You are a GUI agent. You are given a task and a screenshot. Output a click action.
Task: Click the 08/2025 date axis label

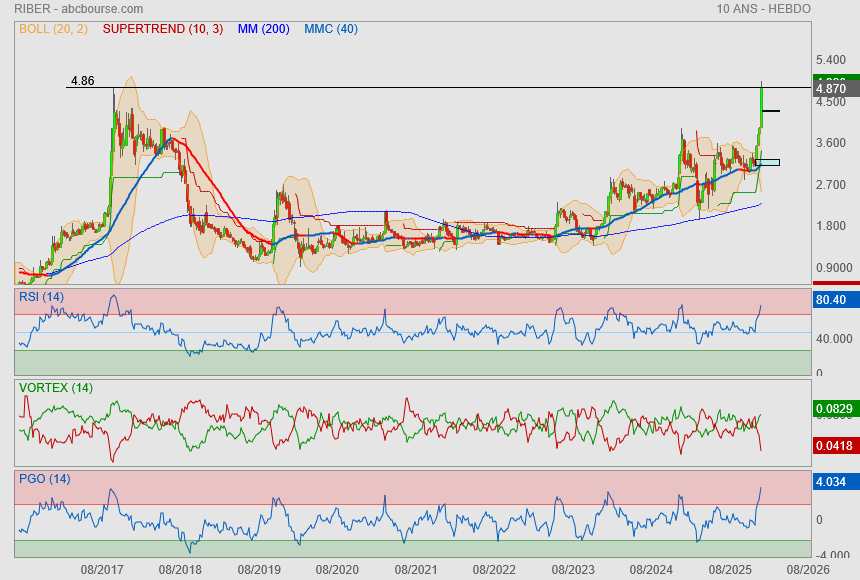[730, 569]
